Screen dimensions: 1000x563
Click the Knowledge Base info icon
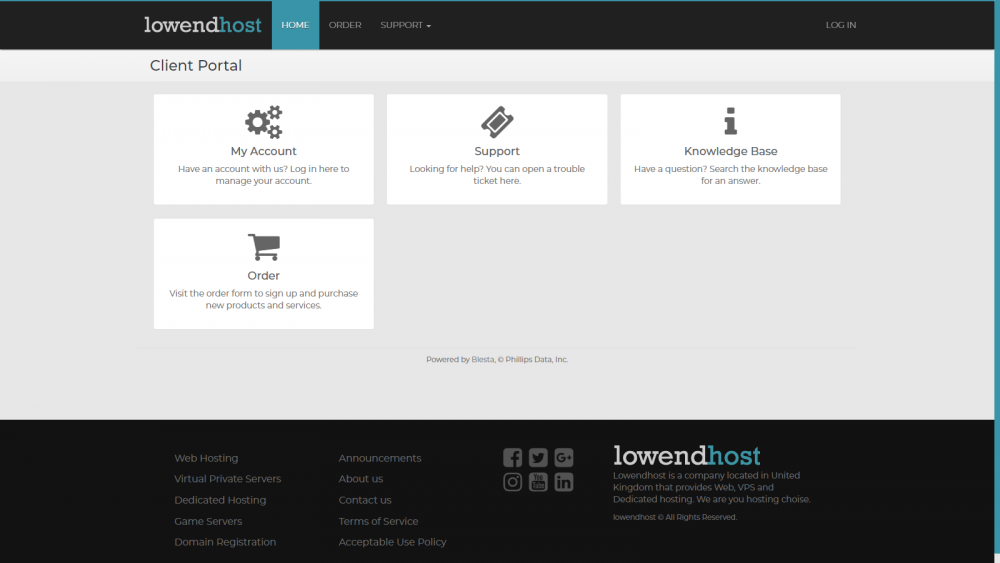point(730,121)
